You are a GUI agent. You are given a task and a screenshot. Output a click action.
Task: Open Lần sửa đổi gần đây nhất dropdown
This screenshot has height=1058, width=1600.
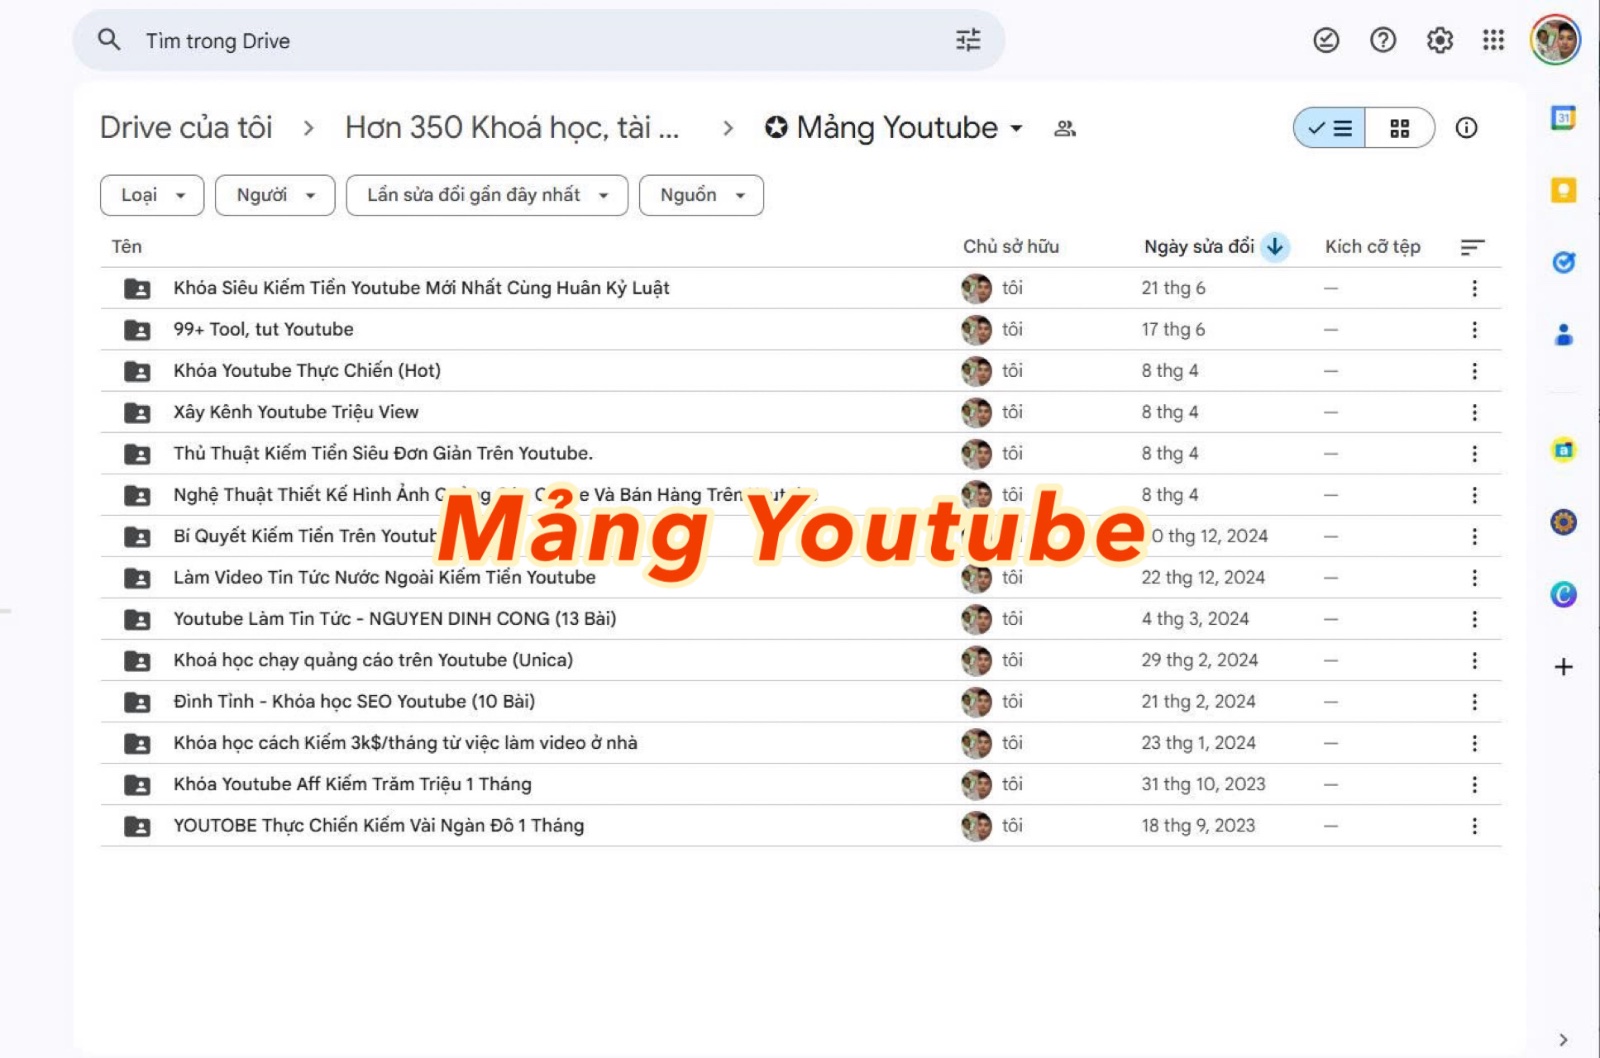487,195
